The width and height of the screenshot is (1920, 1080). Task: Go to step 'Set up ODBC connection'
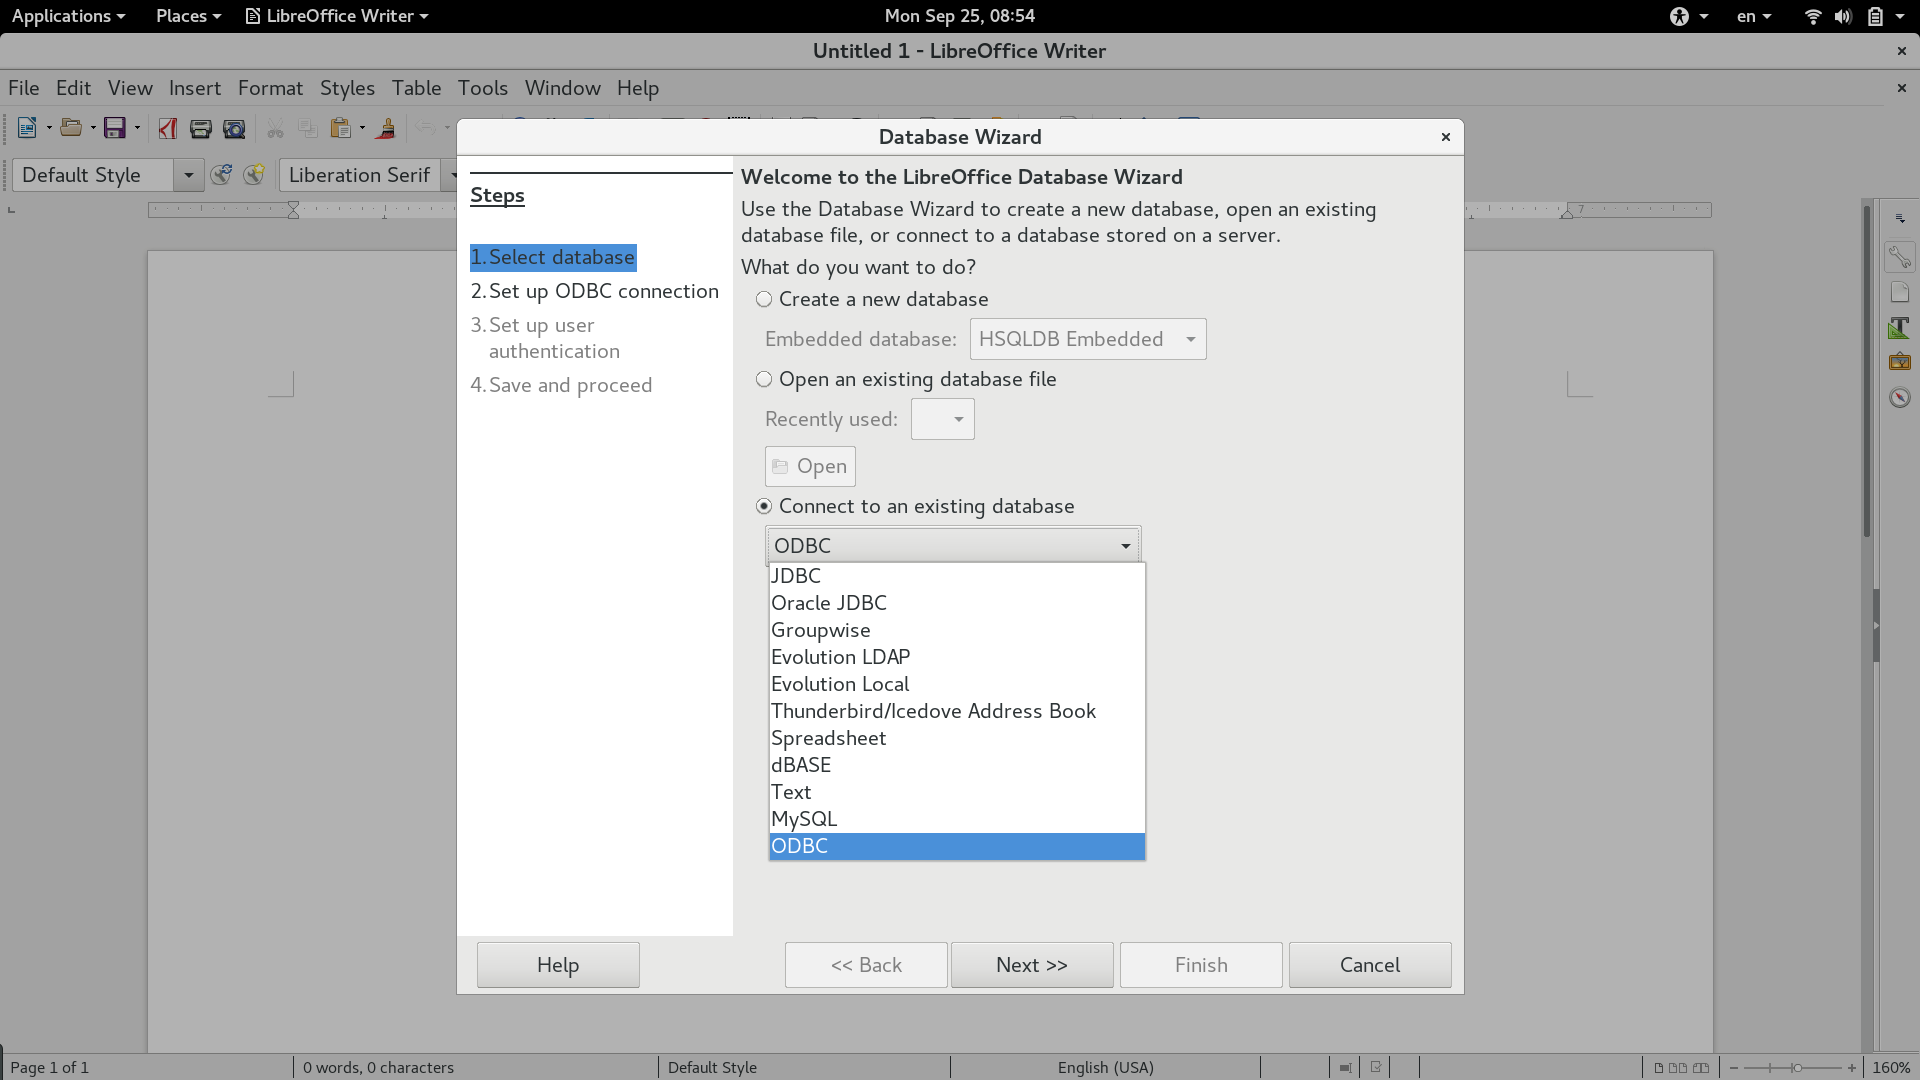[595, 291]
